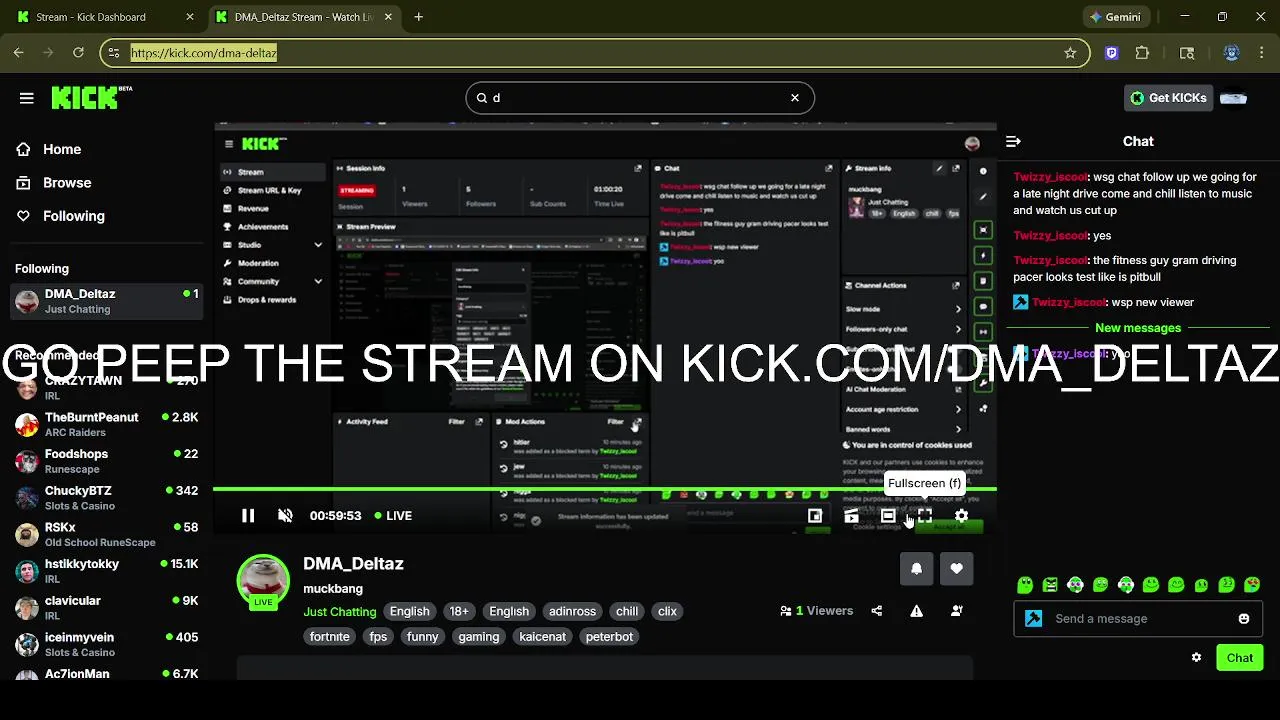Click the Gemini button in Chrome

point(1115,17)
